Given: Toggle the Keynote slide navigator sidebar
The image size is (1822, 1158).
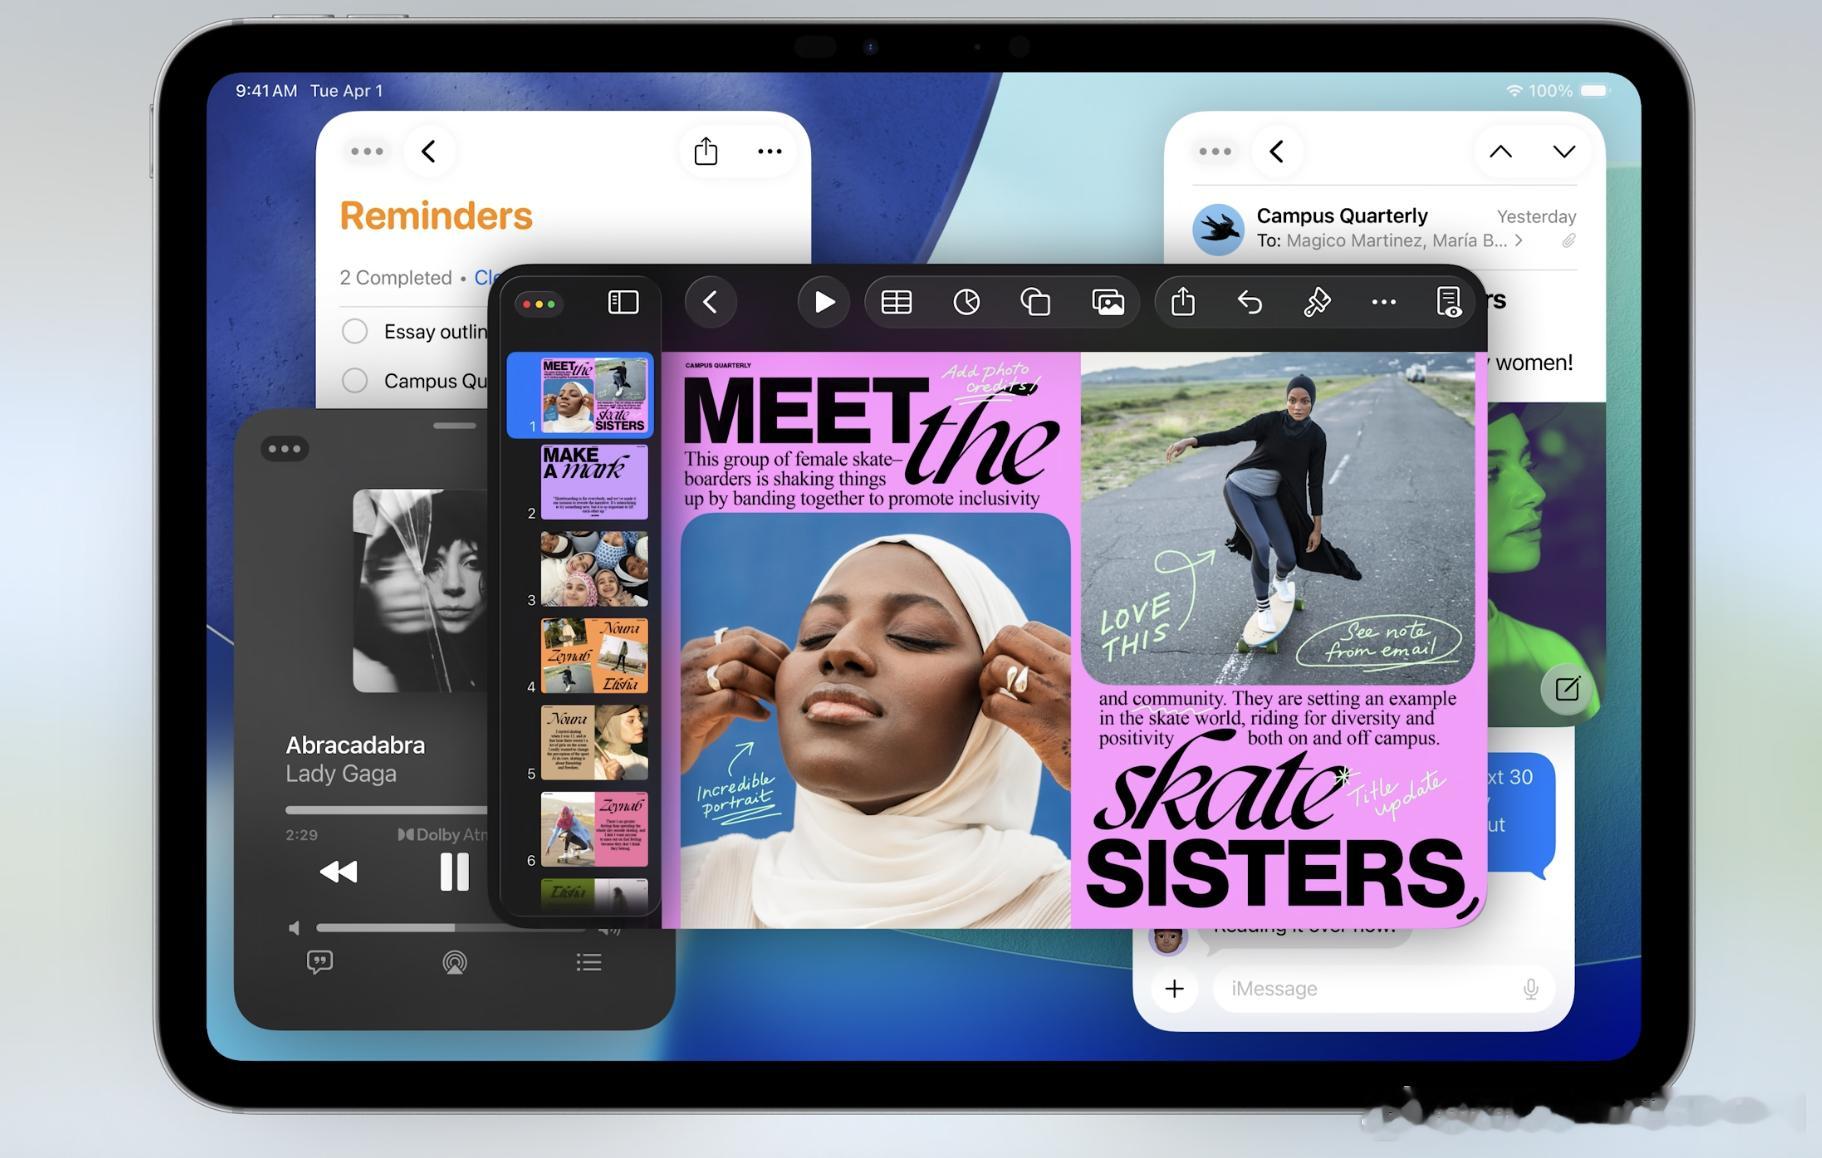Looking at the screenshot, I should click(x=623, y=302).
